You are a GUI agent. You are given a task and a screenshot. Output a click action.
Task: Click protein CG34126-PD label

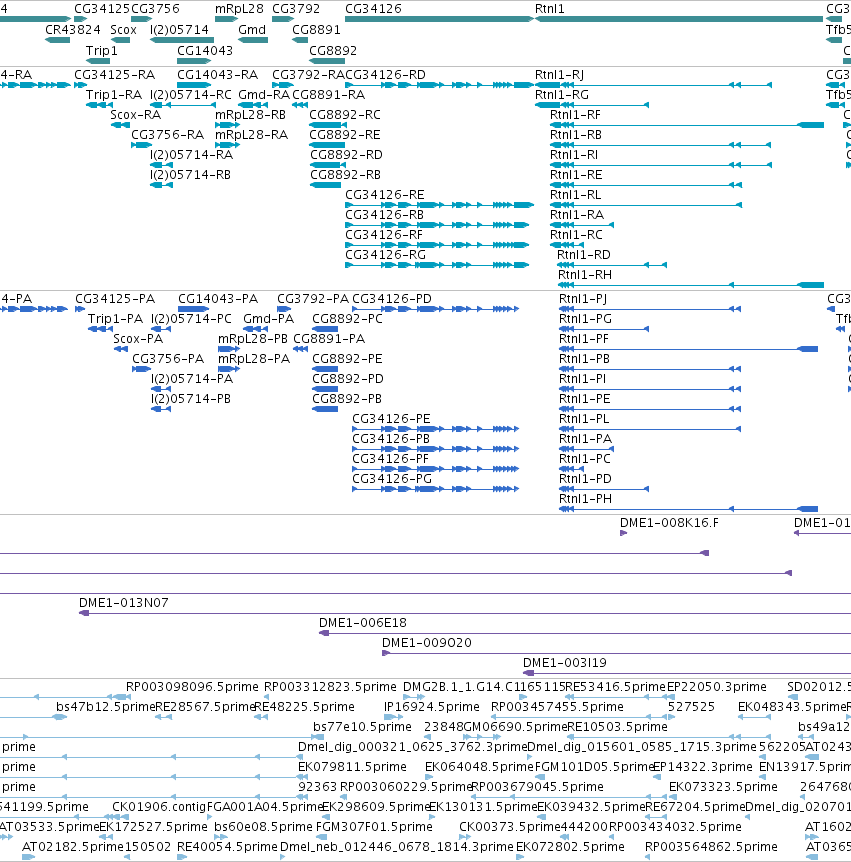(x=391, y=299)
